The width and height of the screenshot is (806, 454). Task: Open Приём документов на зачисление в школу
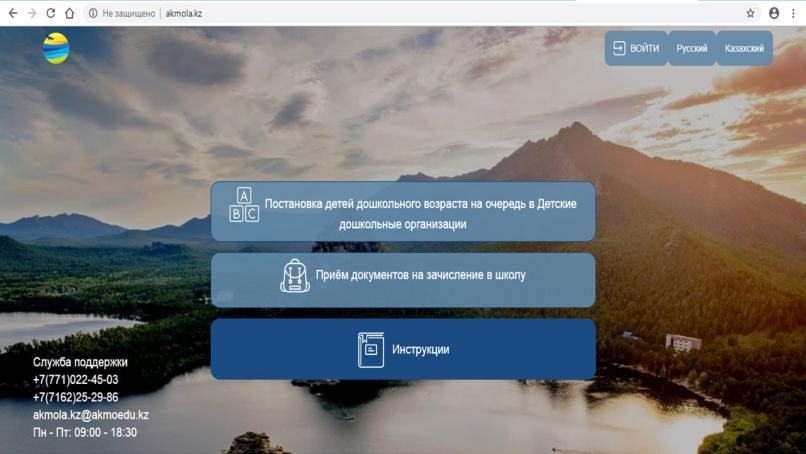pyautogui.click(x=403, y=280)
